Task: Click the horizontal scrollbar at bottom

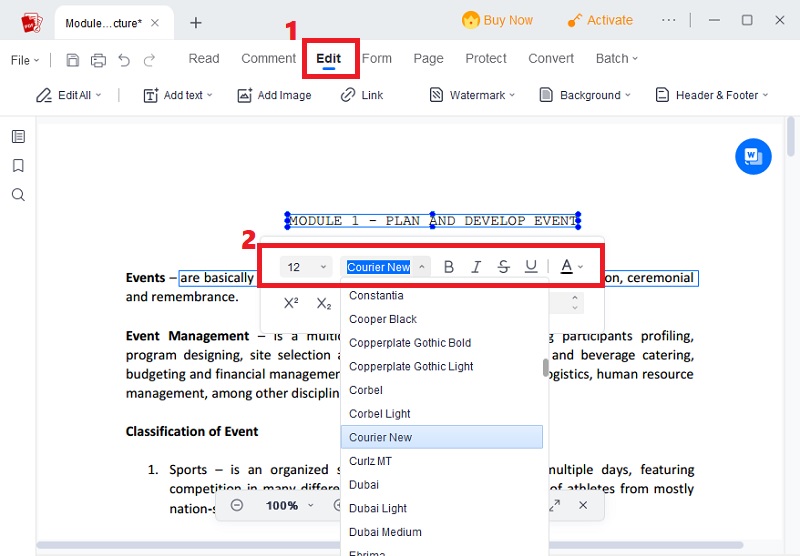Action: 390,545
